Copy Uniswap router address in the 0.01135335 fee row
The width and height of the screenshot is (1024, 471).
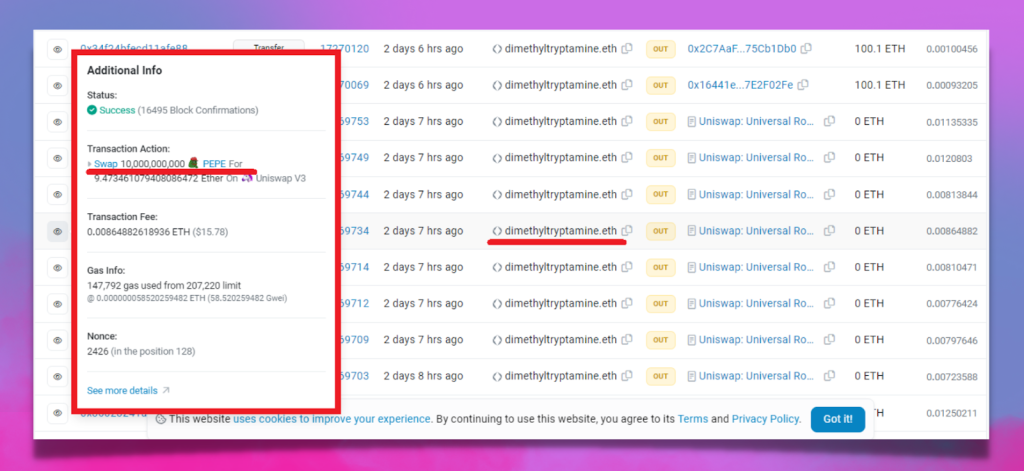828,122
